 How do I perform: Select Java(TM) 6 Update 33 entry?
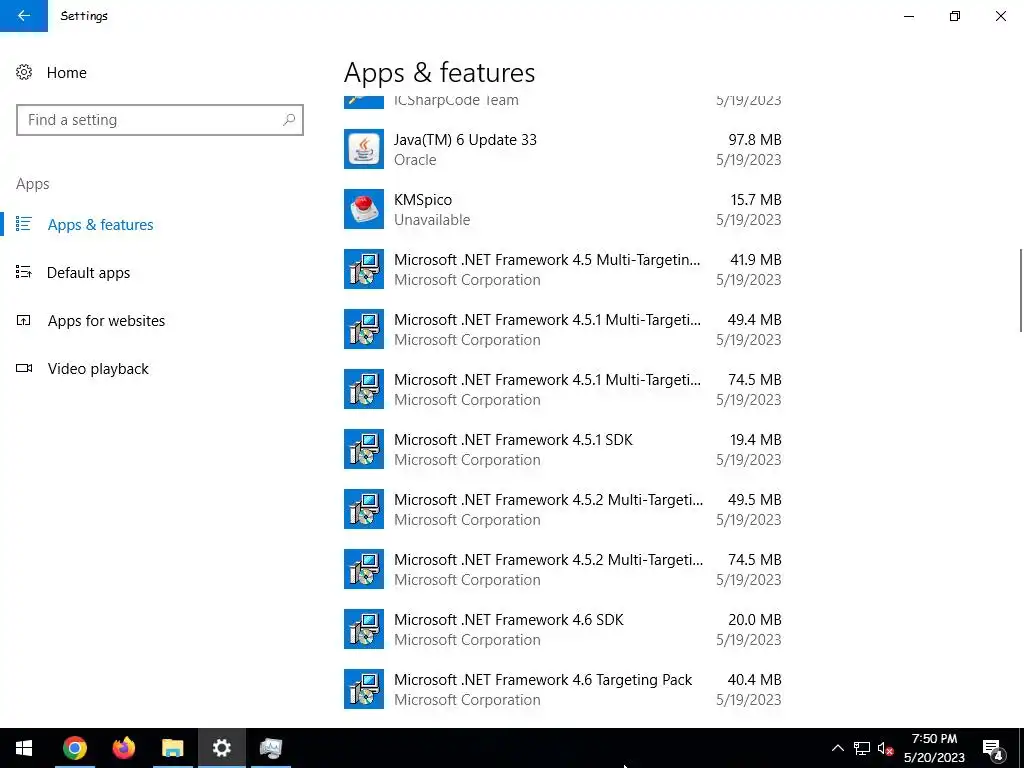click(x=563, y=149)
